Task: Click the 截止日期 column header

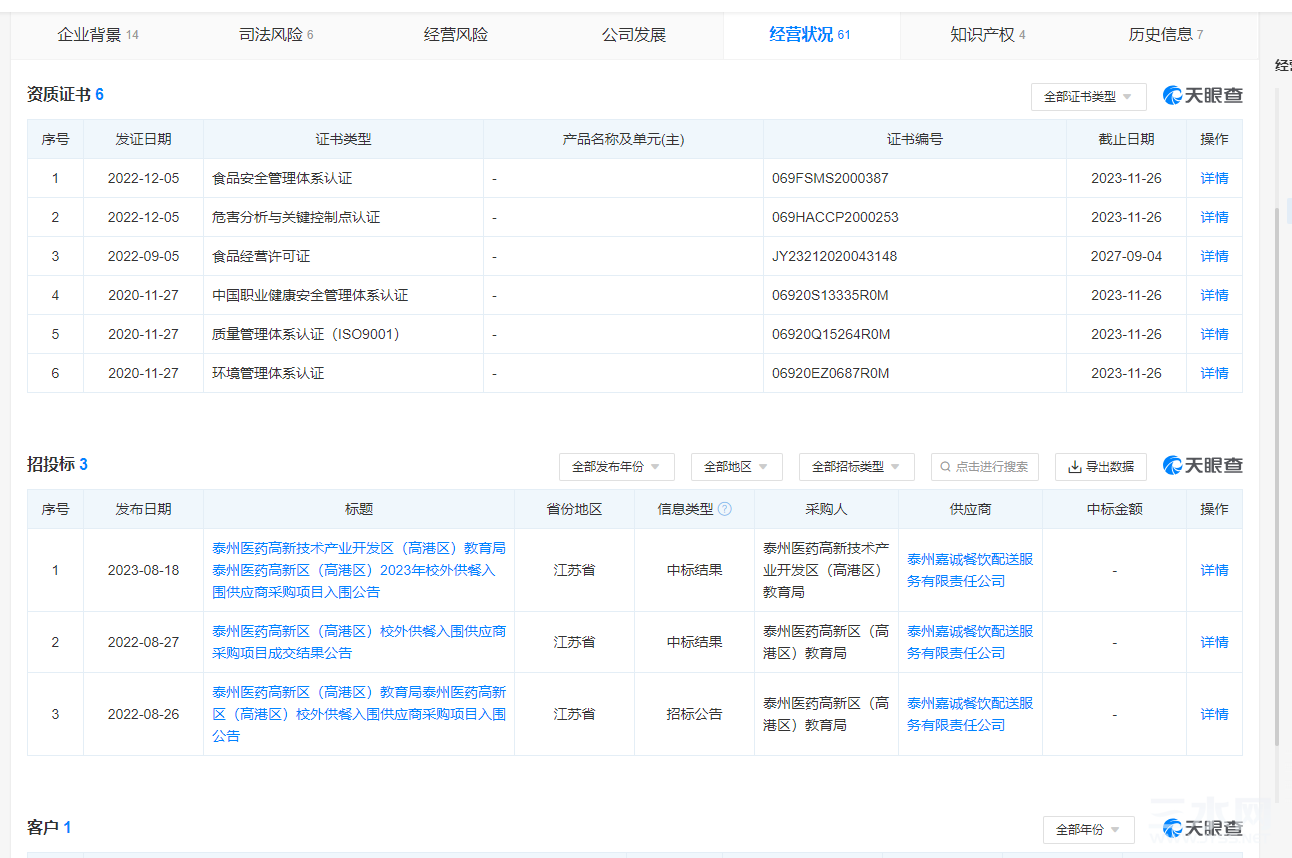Action: point(1126,139)
